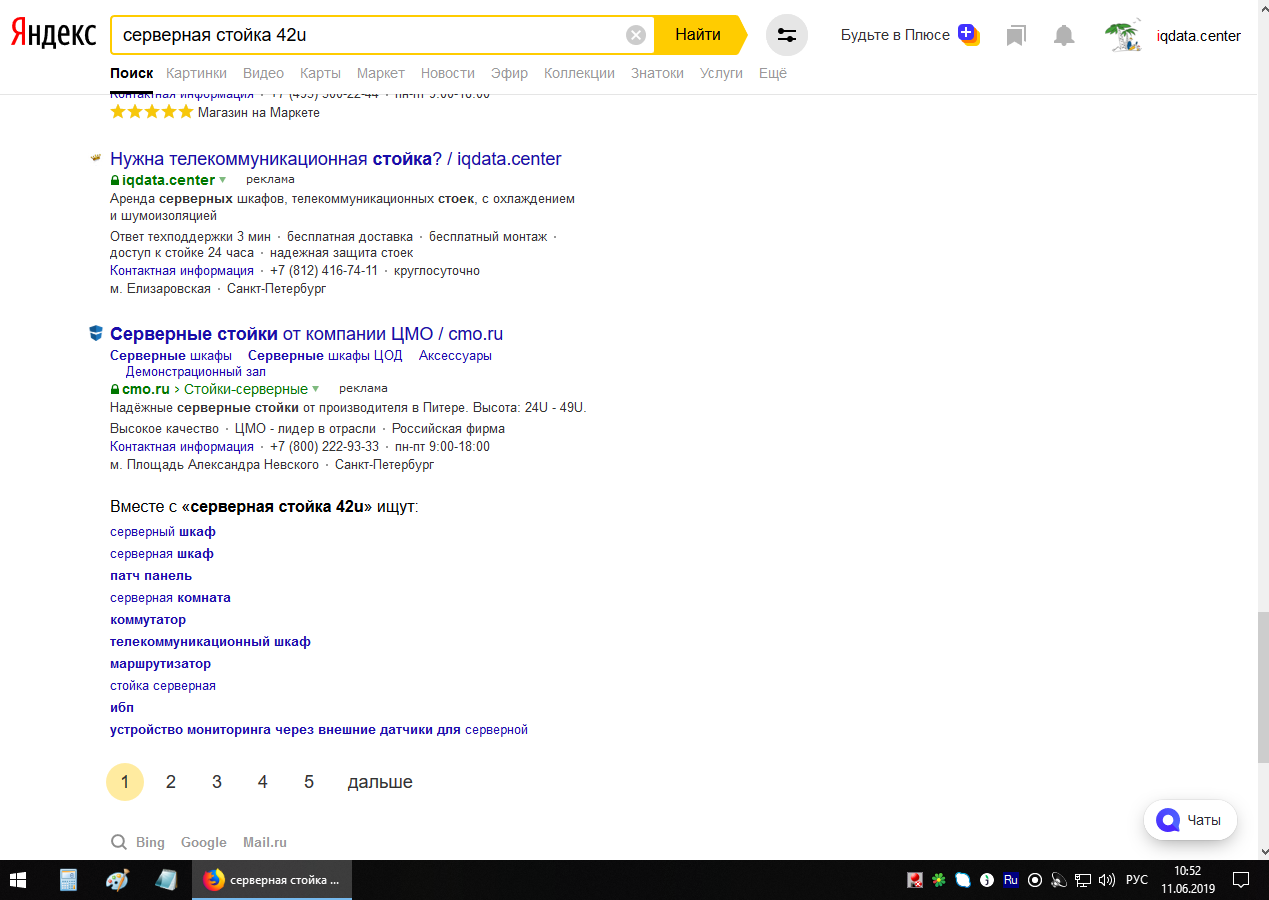Click the Яндекс logo

point(53,34)
